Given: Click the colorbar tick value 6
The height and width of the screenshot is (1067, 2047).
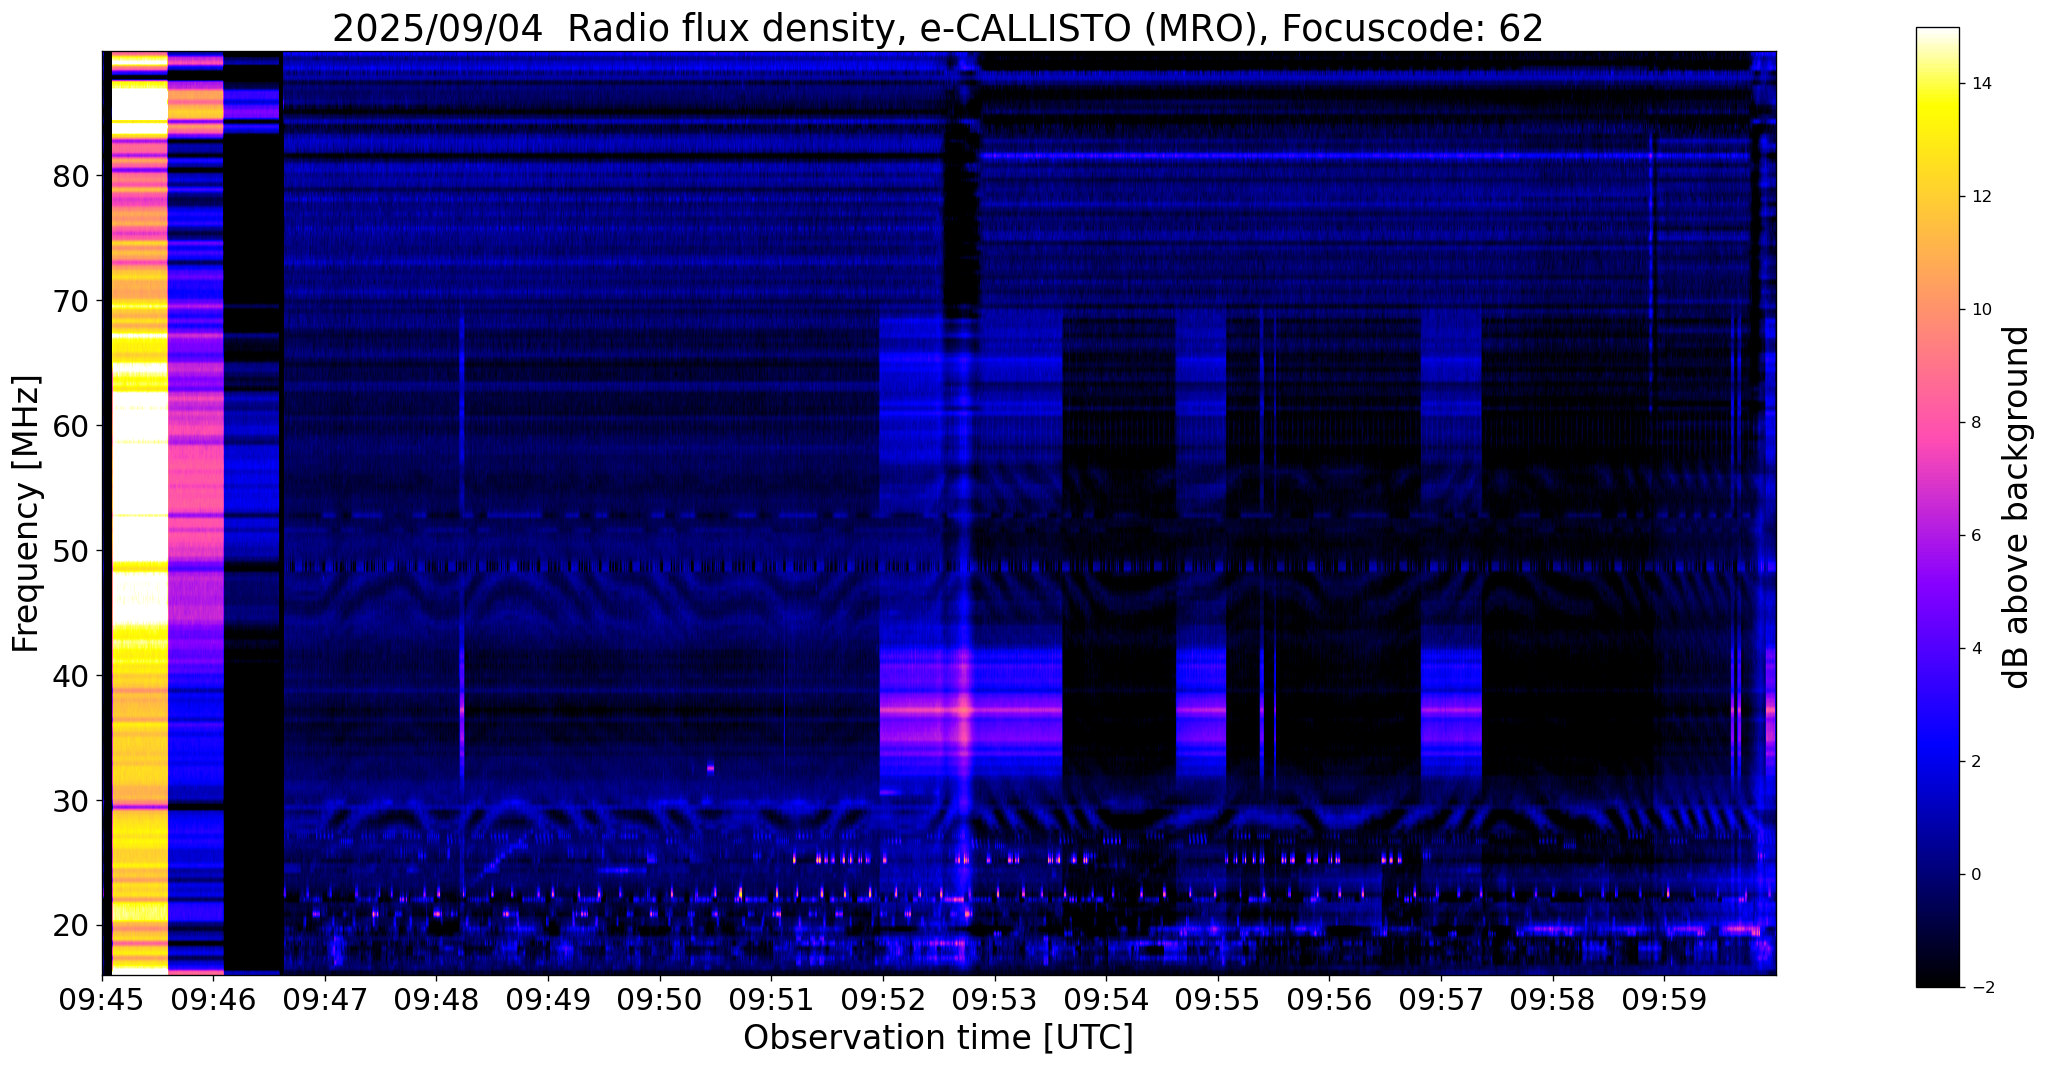Looking at the screenshot, I should click(x=1976, y=536).
